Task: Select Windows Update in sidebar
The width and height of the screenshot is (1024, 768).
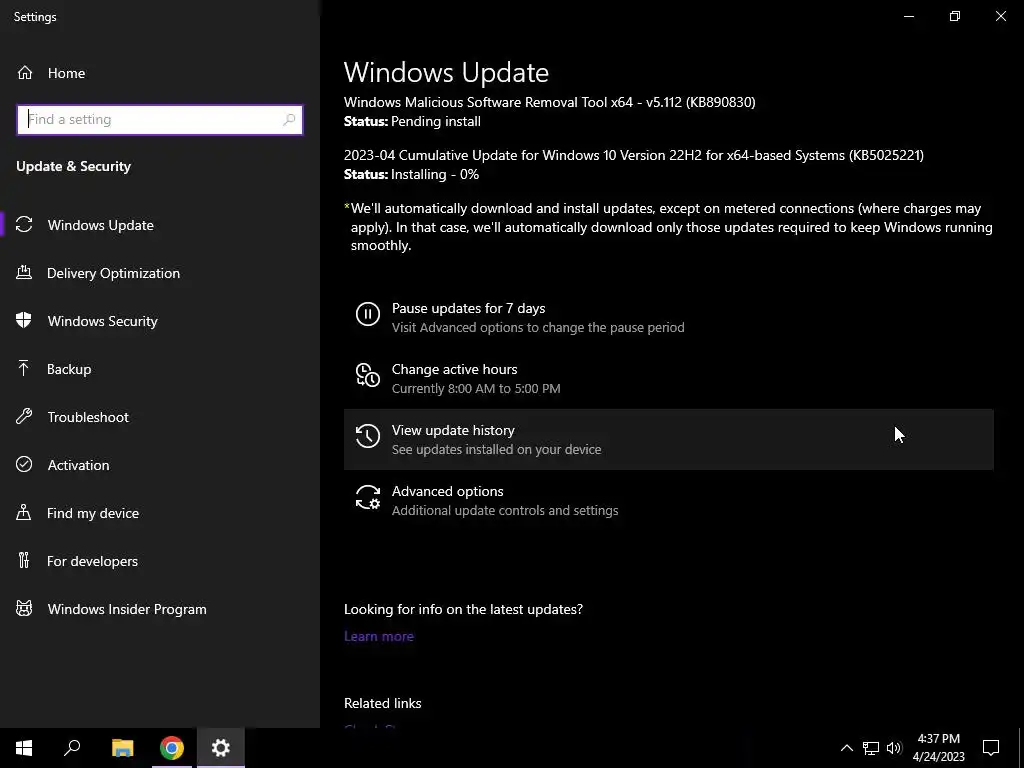Action: point(160,225)
